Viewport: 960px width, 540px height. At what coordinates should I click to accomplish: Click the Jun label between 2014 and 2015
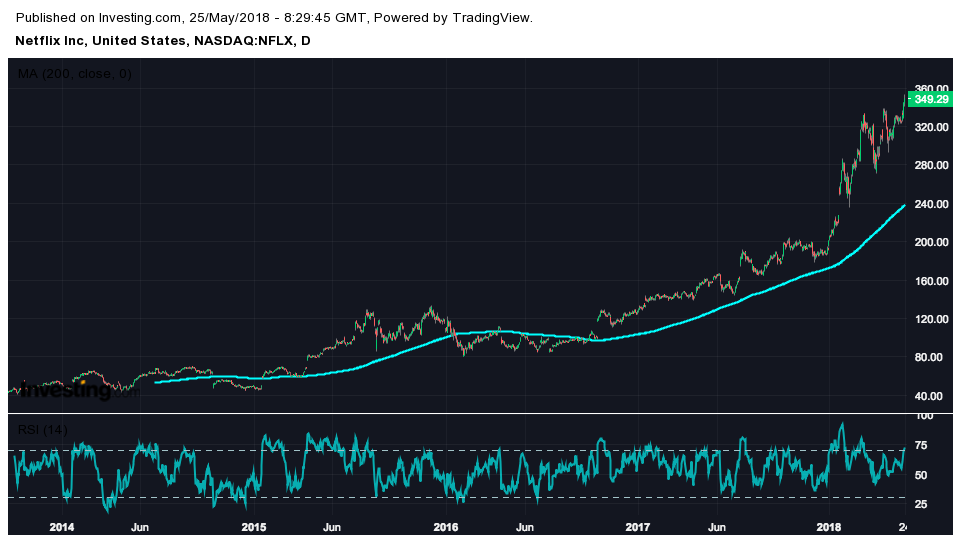(140, 527)
